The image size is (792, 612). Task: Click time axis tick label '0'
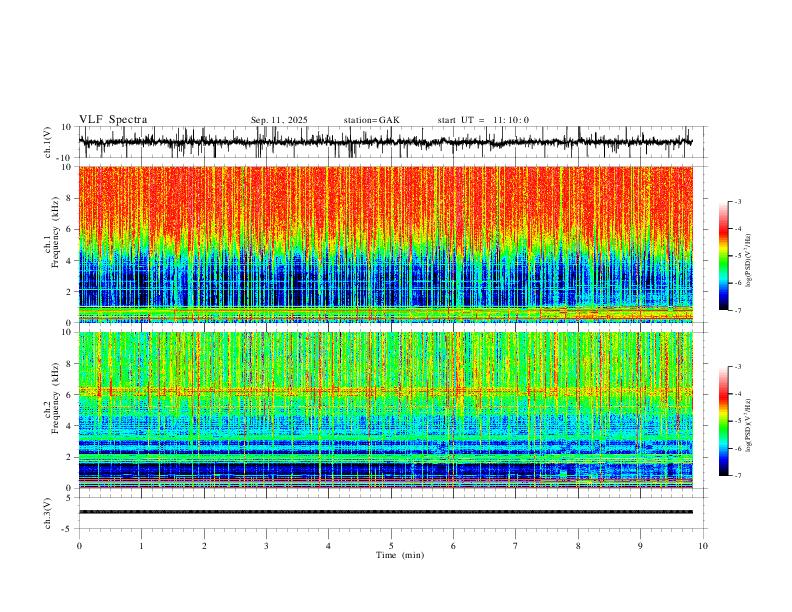pyautogui.click(x=79, y=546)
